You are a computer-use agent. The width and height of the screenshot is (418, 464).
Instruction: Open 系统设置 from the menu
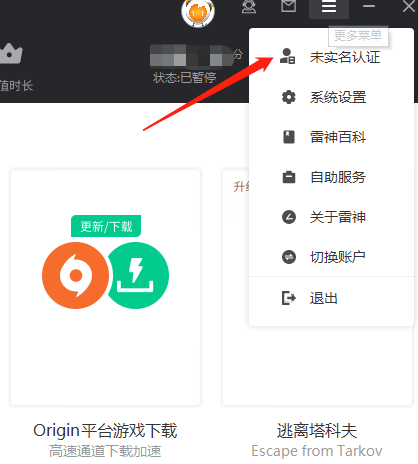coord(331,97)
